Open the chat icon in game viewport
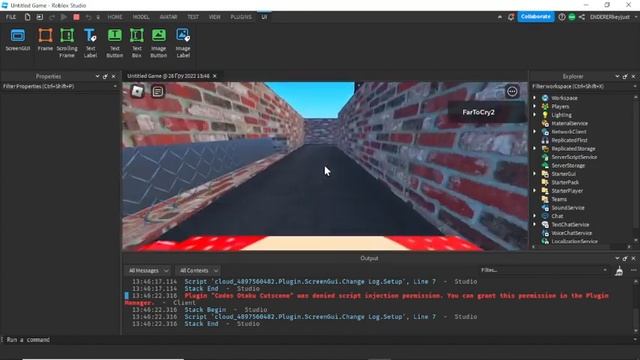 tap(158, 91)
